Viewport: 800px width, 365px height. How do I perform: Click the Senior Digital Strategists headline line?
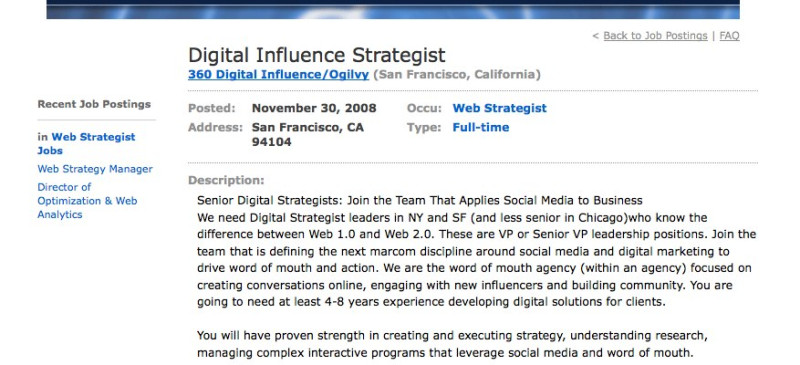419,200
